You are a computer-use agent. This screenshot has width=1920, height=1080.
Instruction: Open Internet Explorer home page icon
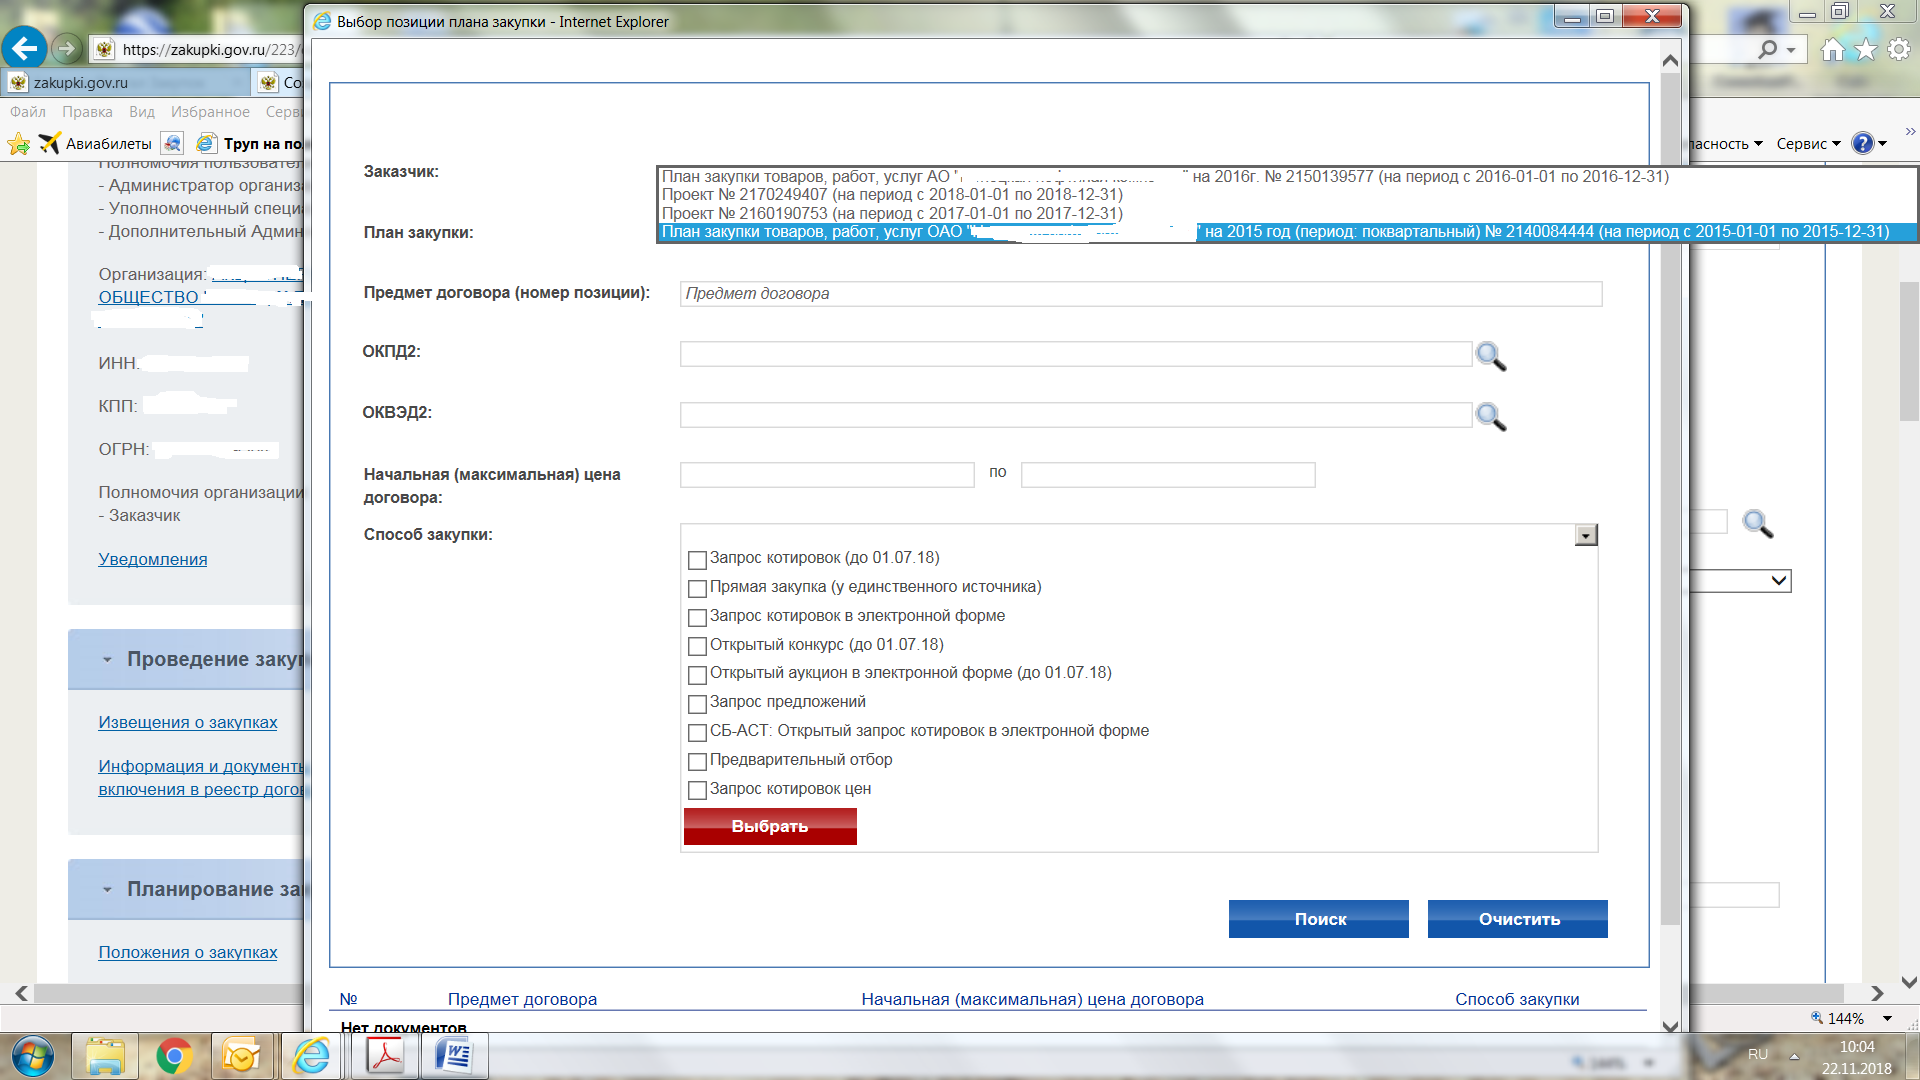(1832, 49)
